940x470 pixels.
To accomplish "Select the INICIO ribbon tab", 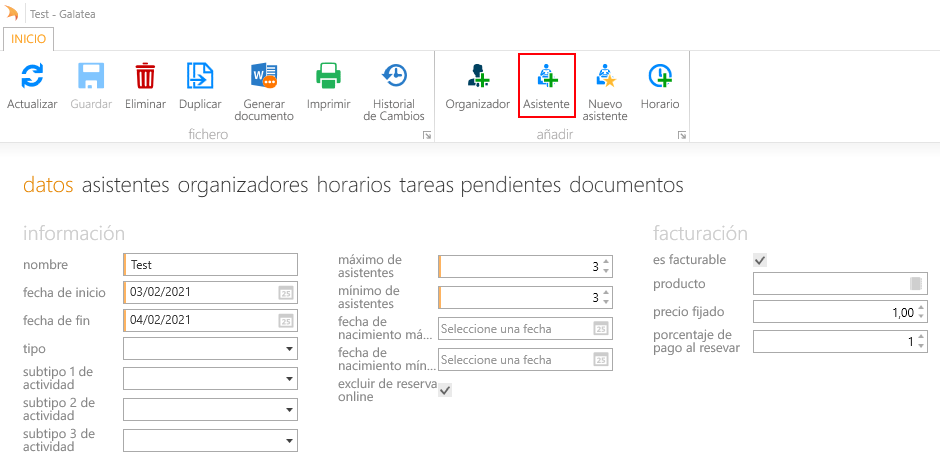I will (x=28, y=38).
